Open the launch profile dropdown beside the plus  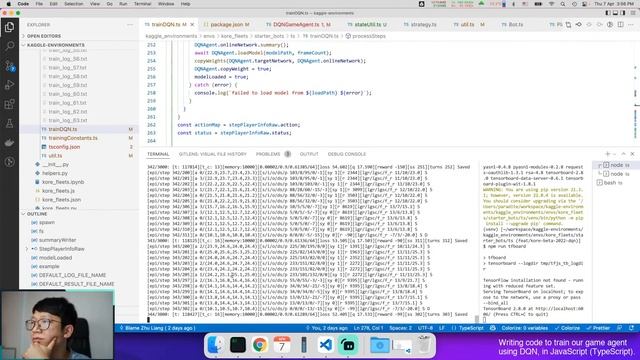(614, 154)
